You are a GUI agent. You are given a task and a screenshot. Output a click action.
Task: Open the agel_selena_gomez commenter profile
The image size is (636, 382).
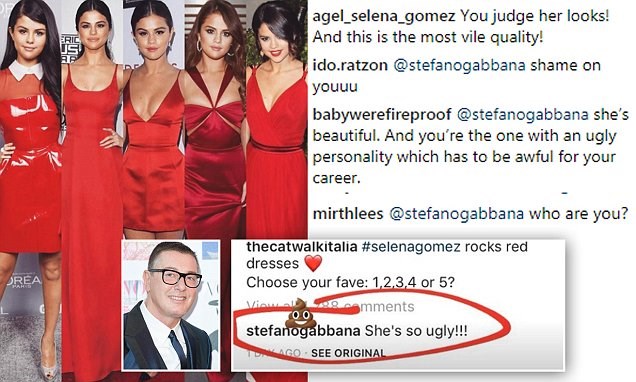pyautogui.click(x=384, y=17)
